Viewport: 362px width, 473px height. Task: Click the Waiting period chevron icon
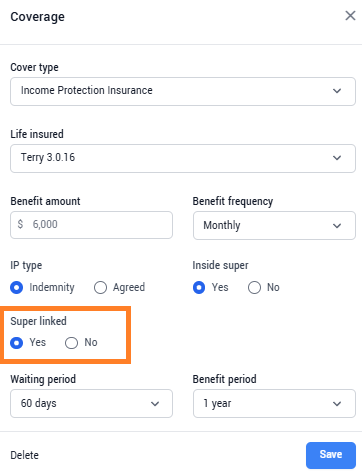(155, 404)
